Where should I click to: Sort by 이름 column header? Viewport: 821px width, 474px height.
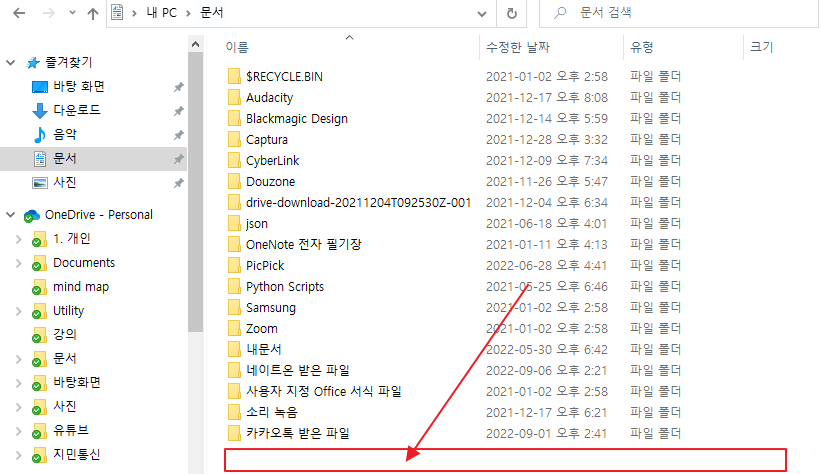[x=237, y=47]
